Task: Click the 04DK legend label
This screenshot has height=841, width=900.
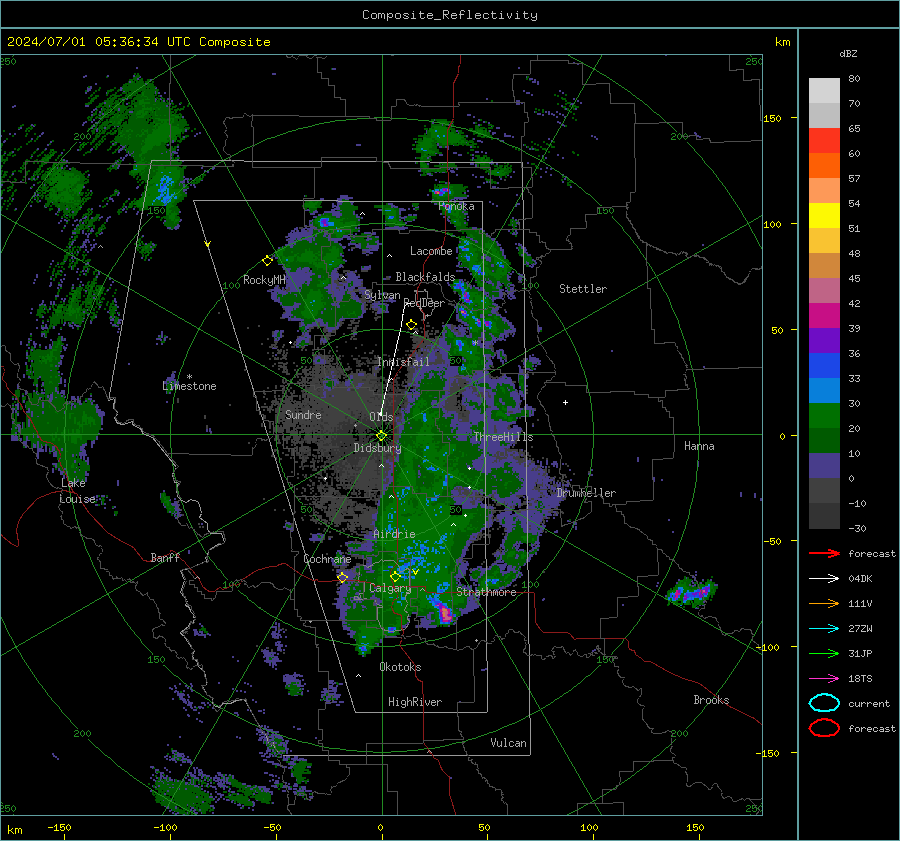Action: pyautogui.click(x=860, y=579)
